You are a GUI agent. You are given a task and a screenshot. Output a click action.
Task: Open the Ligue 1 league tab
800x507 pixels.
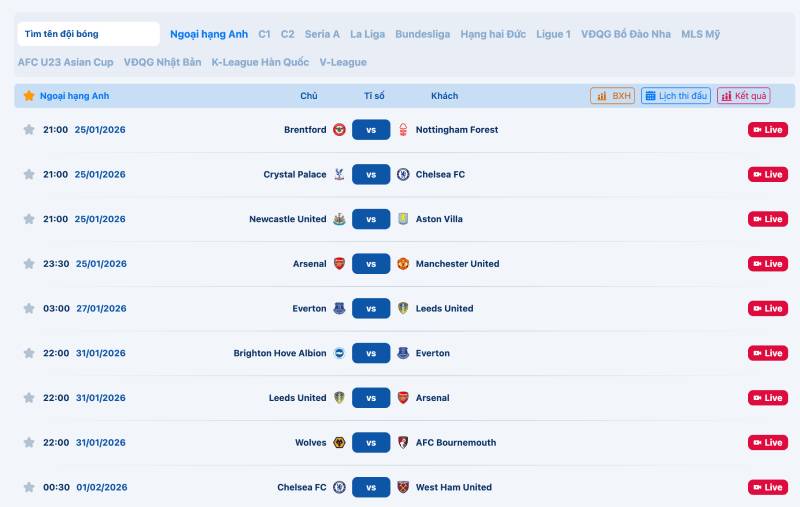point(553,34)
